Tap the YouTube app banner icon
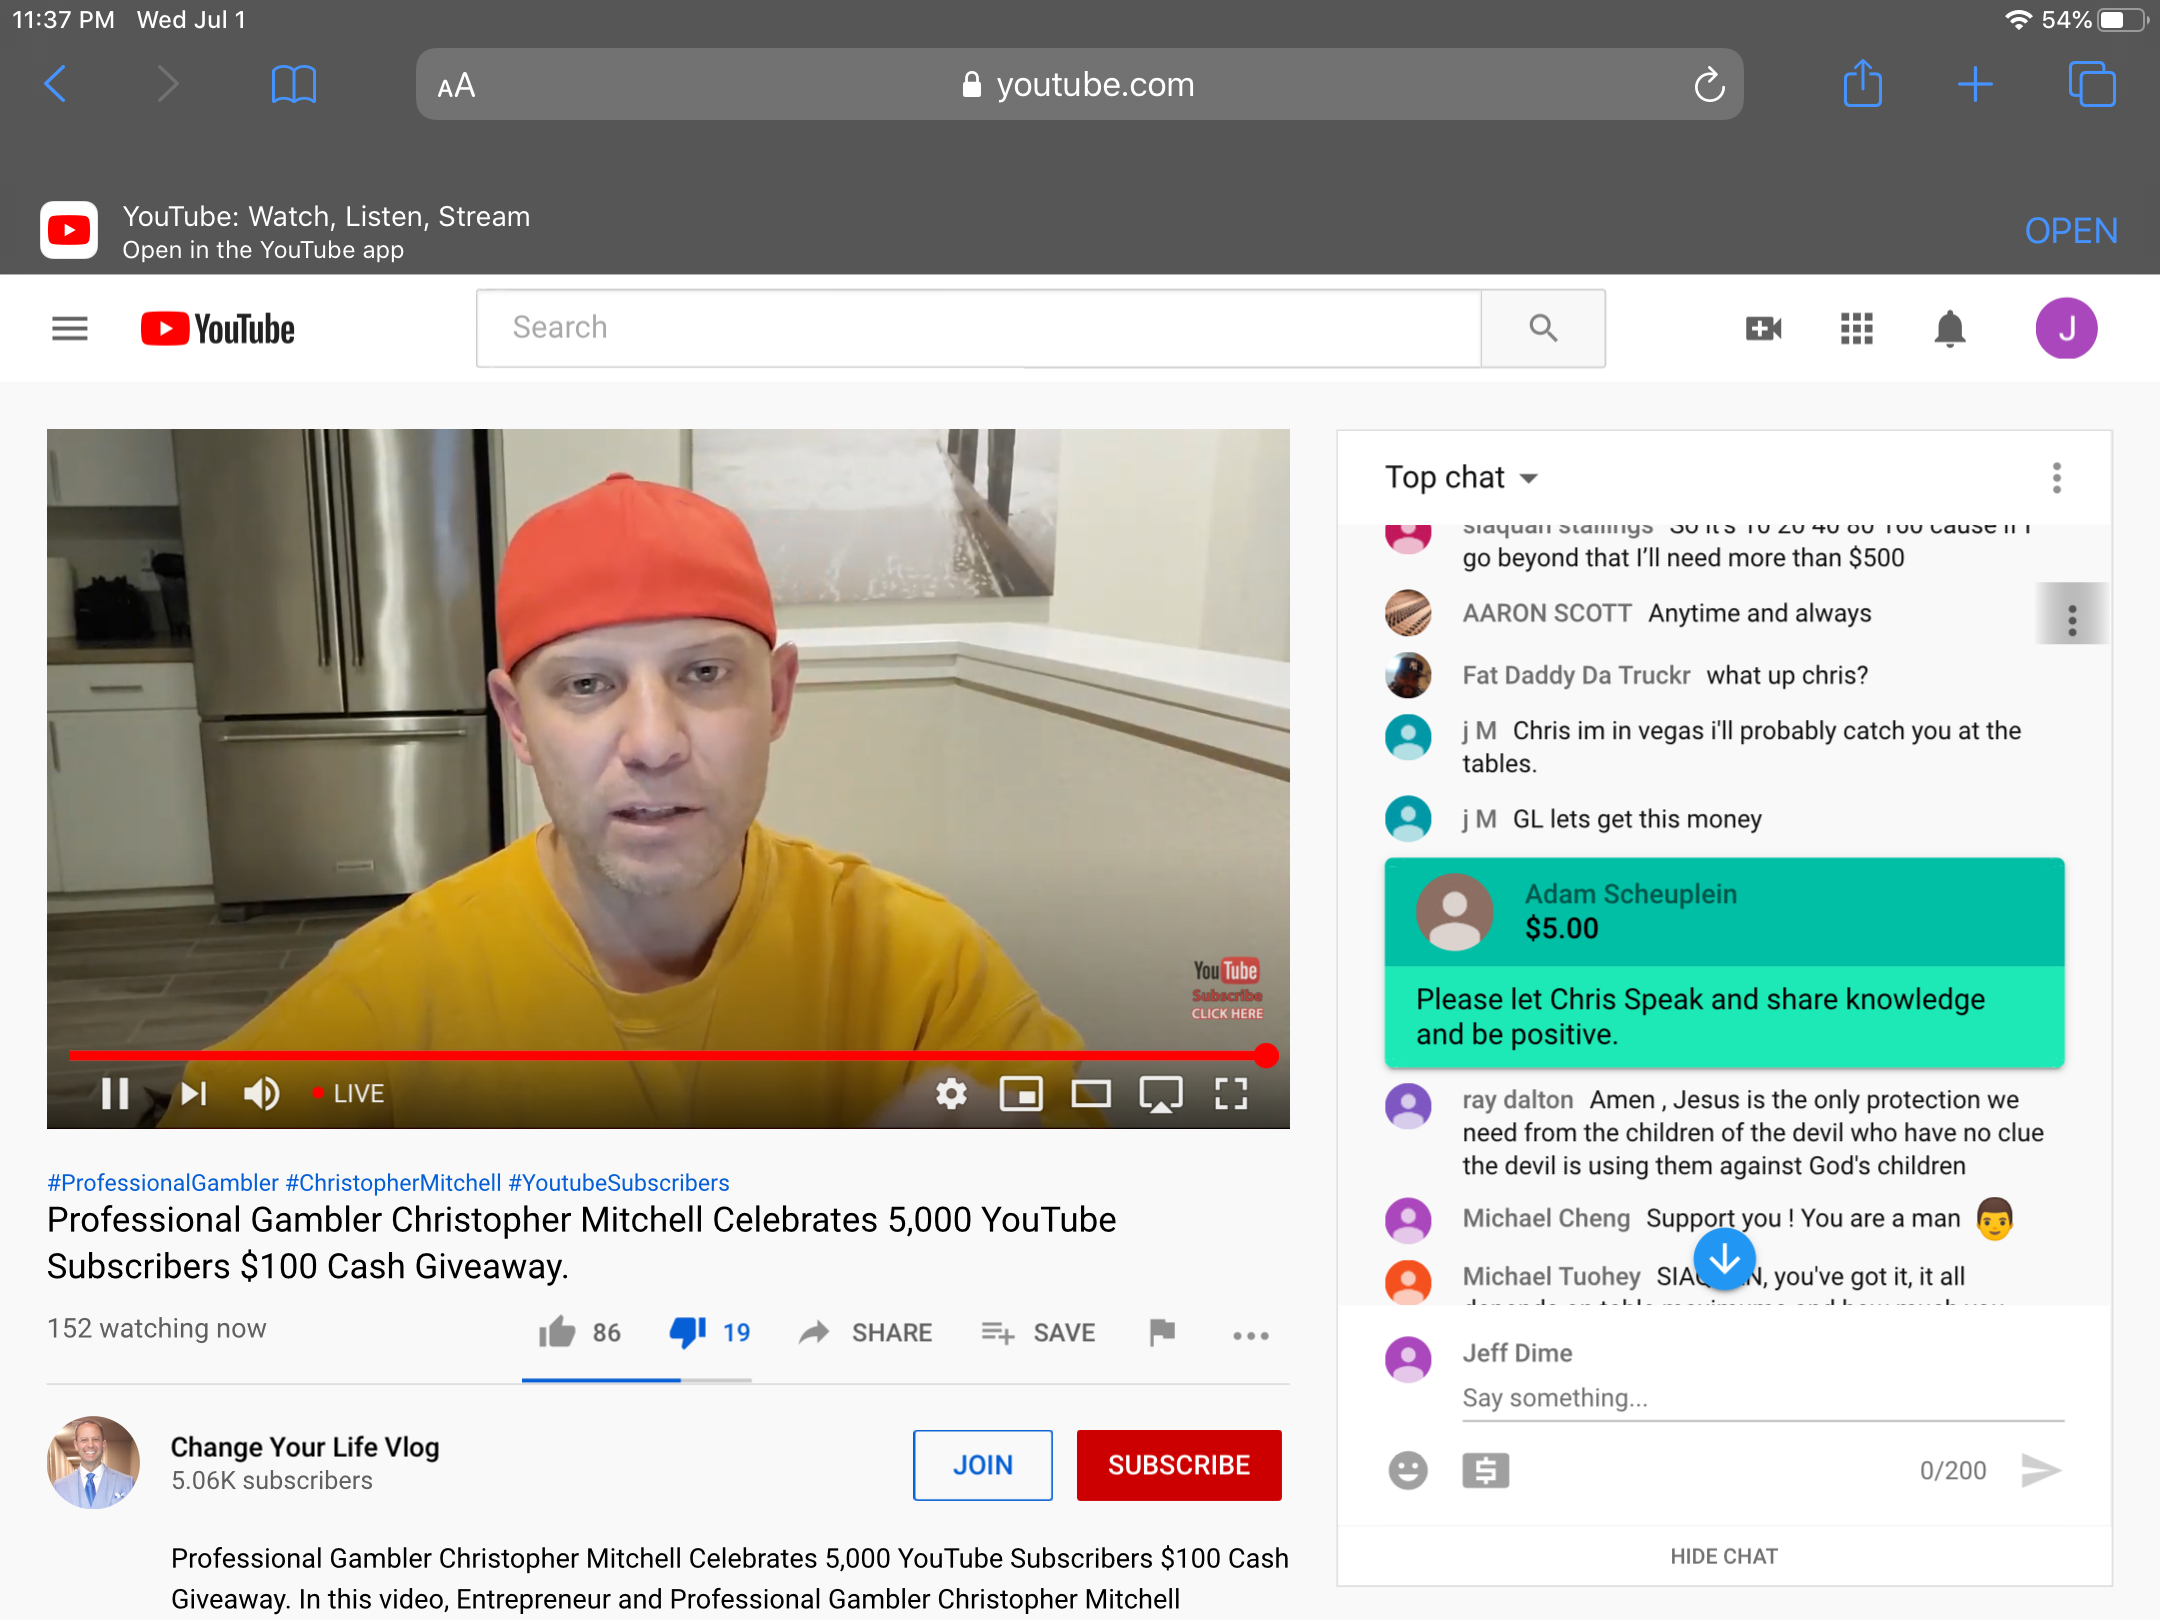This screenshot has width=2160, height=1620. pos(69,231)
